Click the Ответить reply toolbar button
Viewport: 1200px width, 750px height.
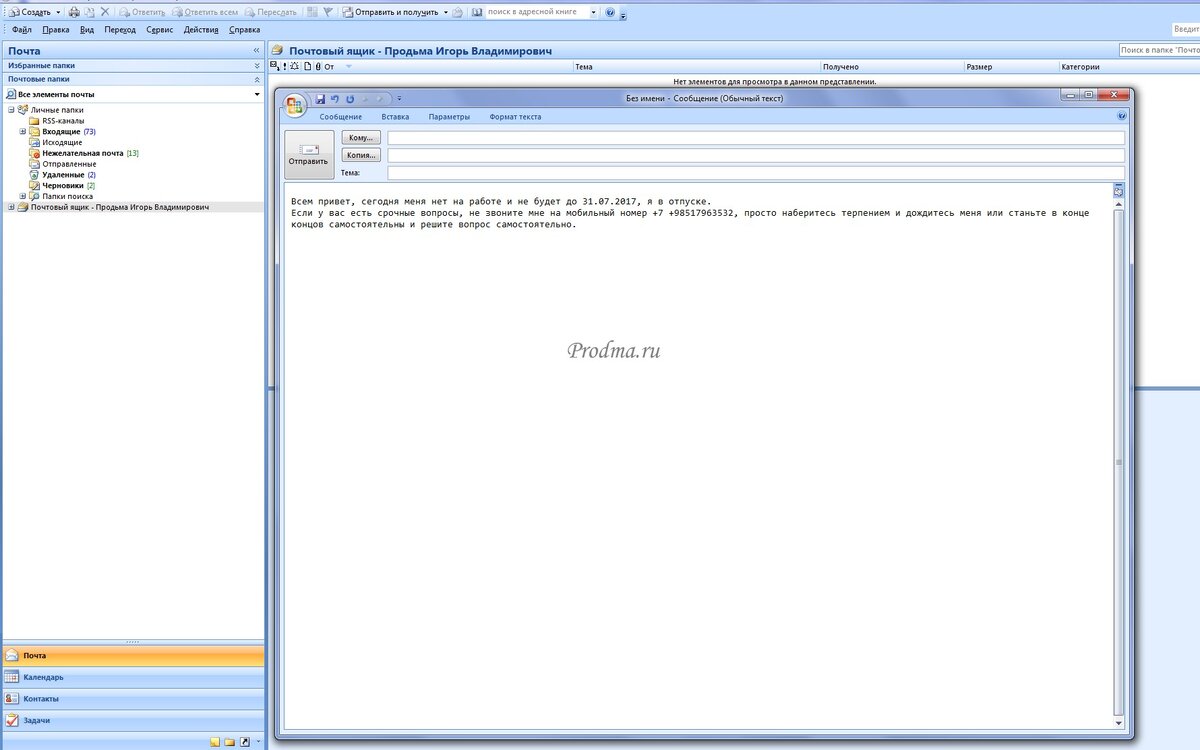click(x=142, y=12)
